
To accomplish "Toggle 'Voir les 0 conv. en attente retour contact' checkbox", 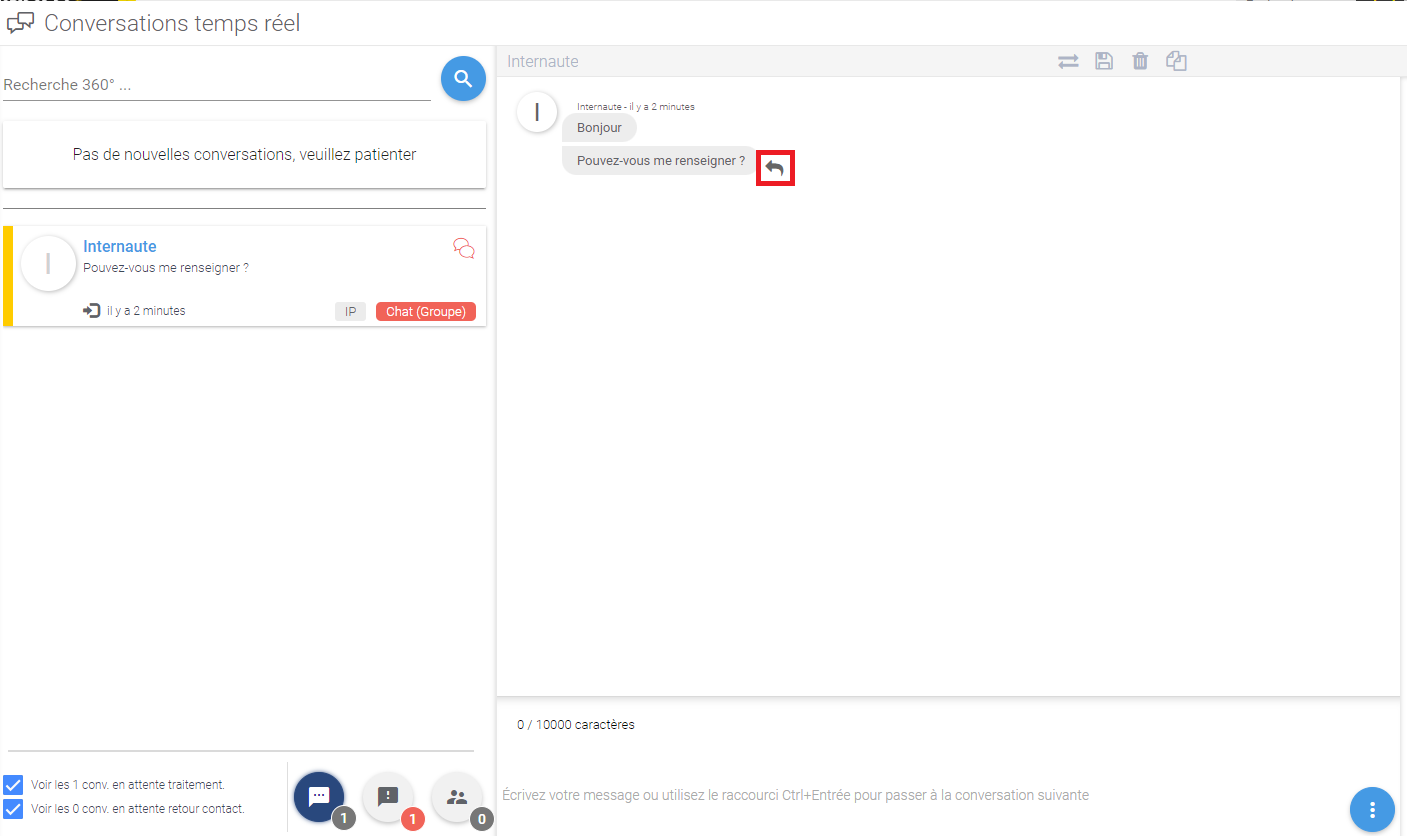I will coord(13,809).
